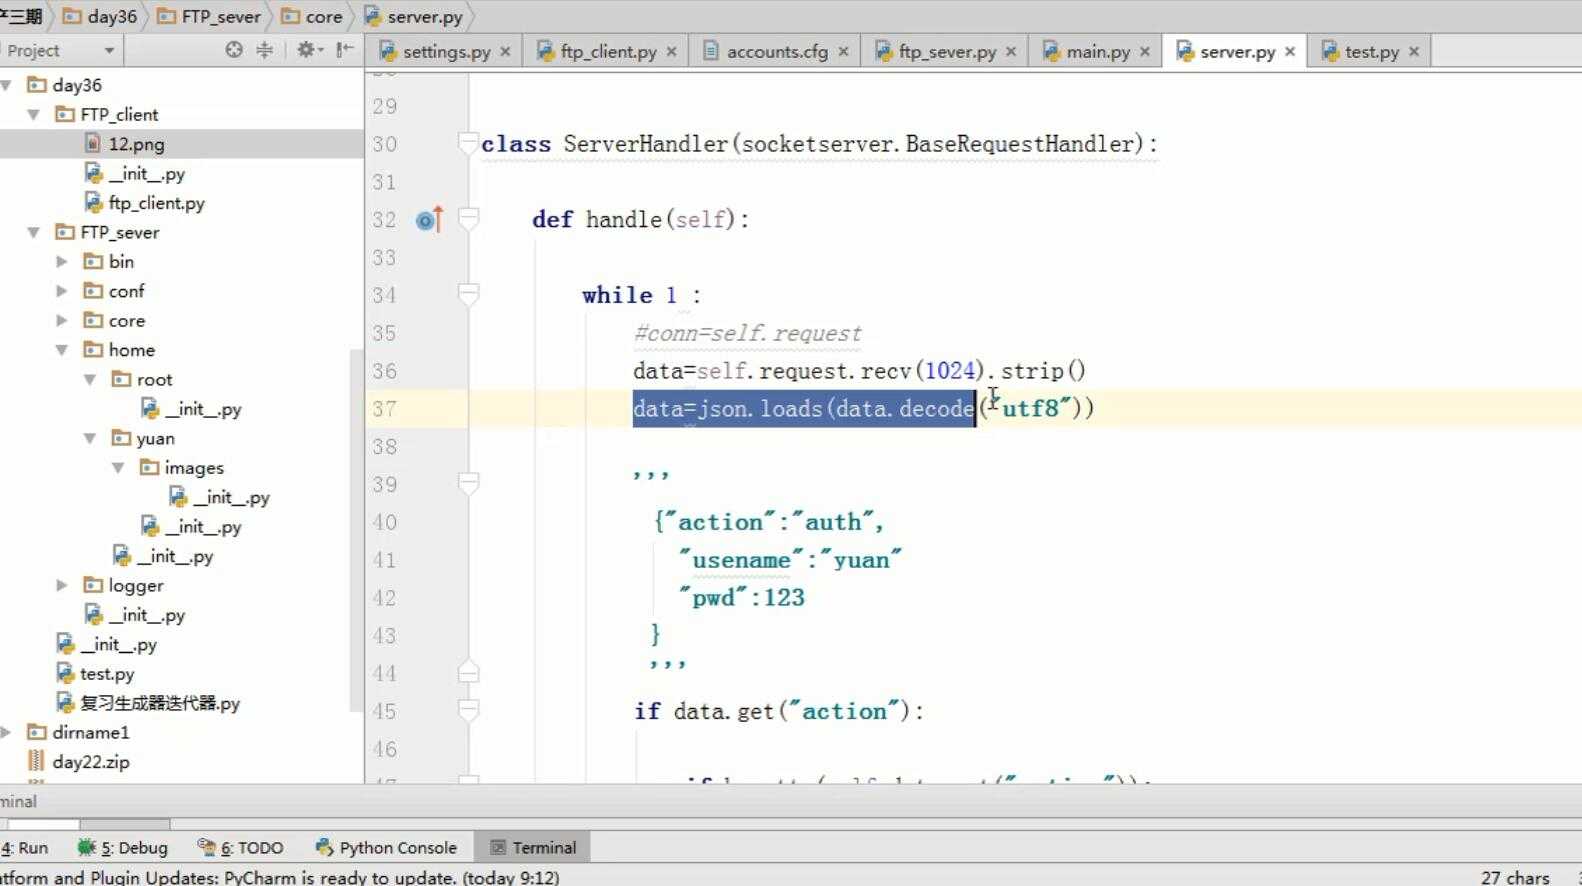
Task: Click line number 37 in the gutter
Action: click(385, 408)
